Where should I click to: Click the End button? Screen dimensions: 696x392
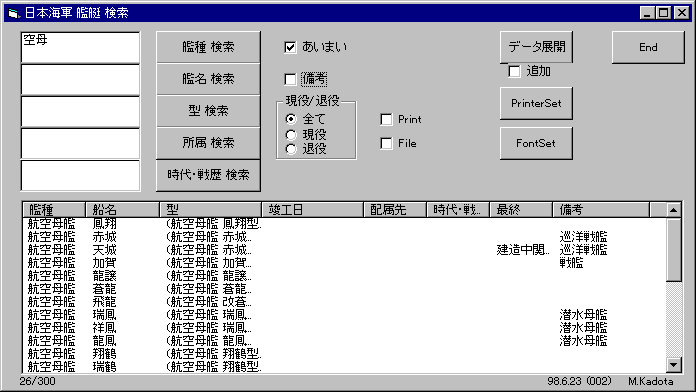(648, 48)
